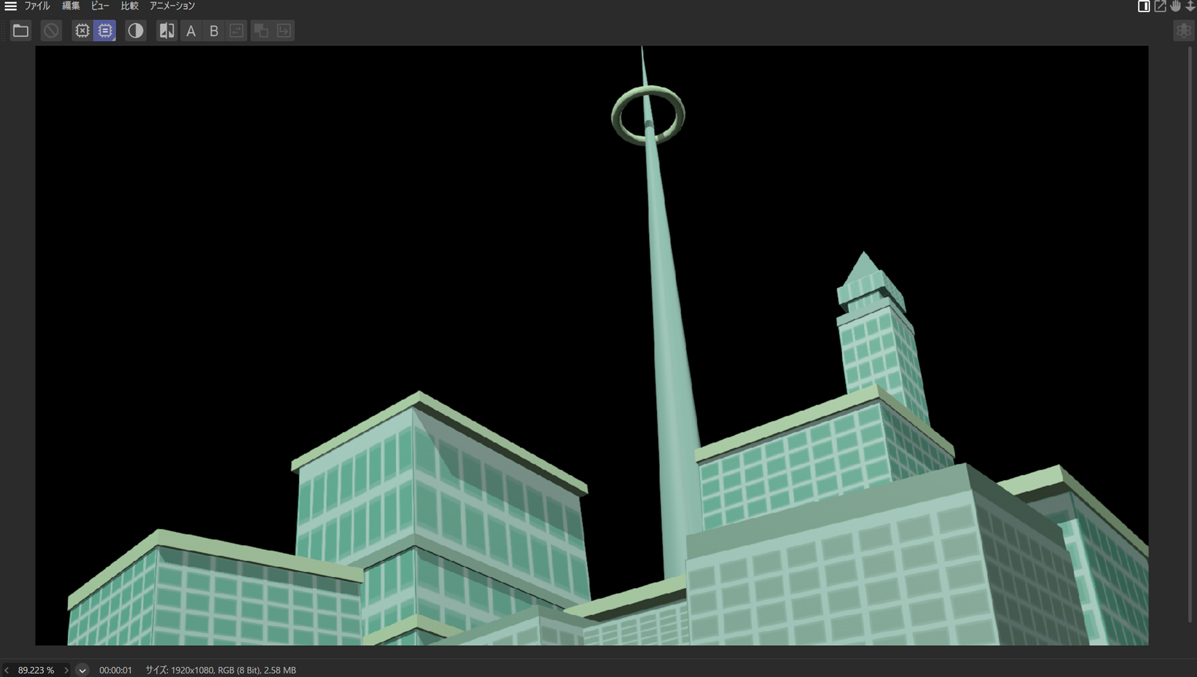The width and height of the screenshot is (1197, 677).
Task: Click the Stop Rendering circle-slash icon
Action: [51, 31]
